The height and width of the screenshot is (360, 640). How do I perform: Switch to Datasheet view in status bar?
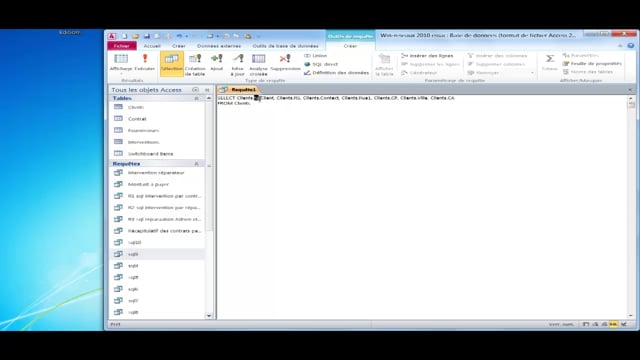tap(586, 324)
